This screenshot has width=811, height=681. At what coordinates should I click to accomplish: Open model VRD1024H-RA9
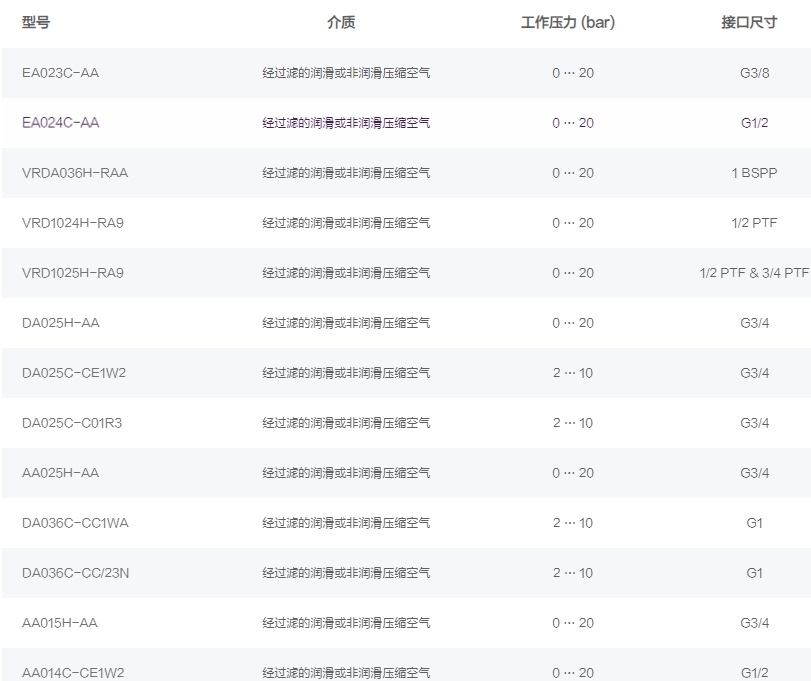72,223
